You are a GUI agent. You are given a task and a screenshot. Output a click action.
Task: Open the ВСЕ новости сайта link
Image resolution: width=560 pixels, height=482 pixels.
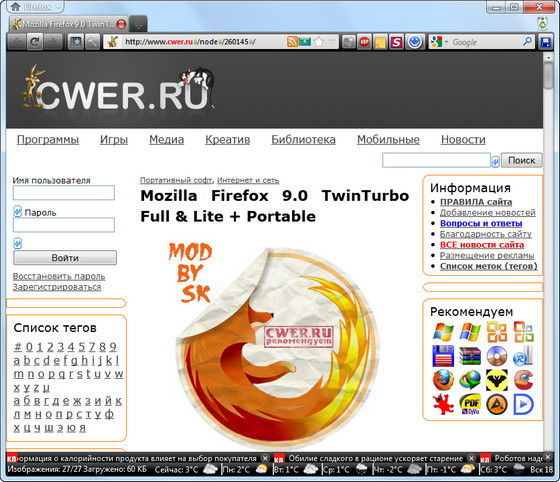tap(482, 245)
